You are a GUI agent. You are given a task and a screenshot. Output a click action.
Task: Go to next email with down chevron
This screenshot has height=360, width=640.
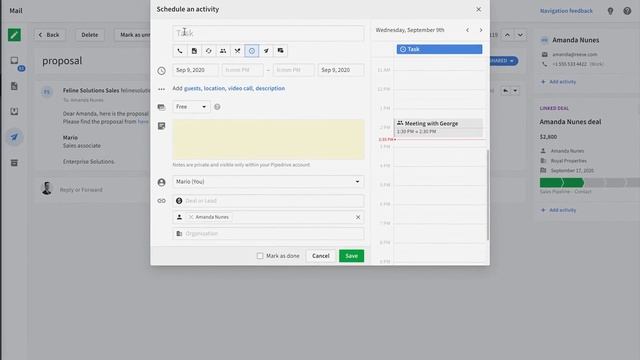(x=520, y=35)
